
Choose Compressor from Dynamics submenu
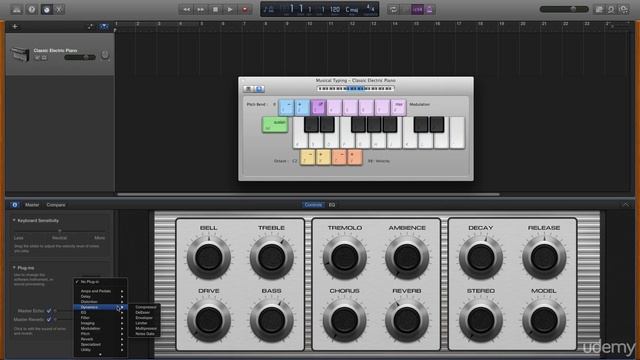tap(145, 307)
